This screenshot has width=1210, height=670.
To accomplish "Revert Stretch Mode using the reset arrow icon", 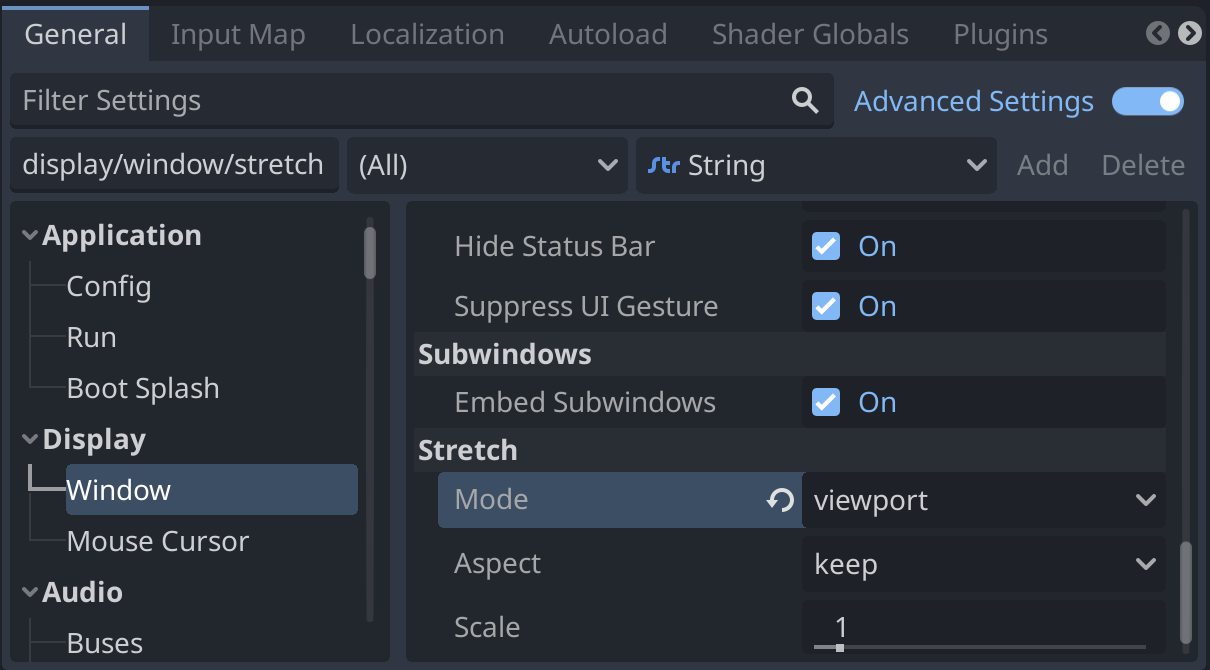I will pos(779,500).
